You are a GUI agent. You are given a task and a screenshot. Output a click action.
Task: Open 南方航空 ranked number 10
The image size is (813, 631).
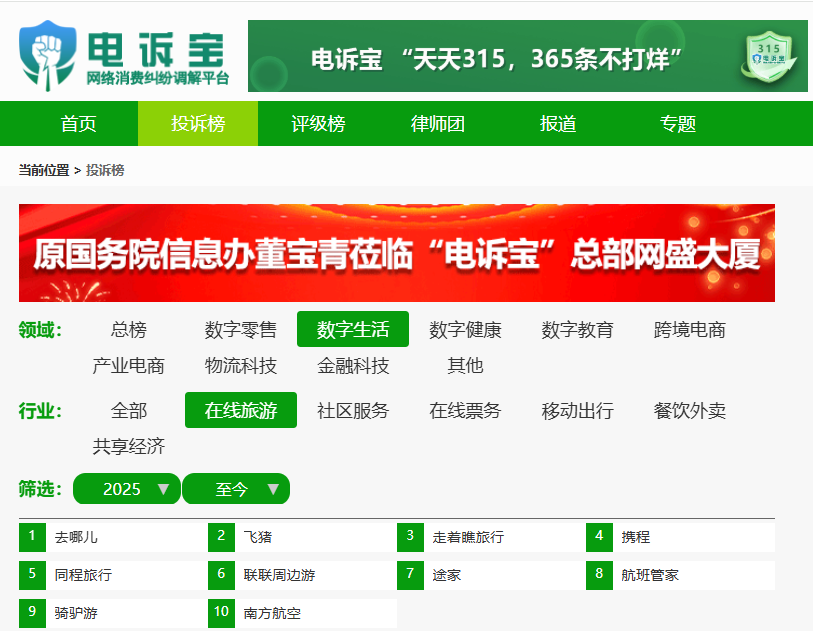pos(302,613)
